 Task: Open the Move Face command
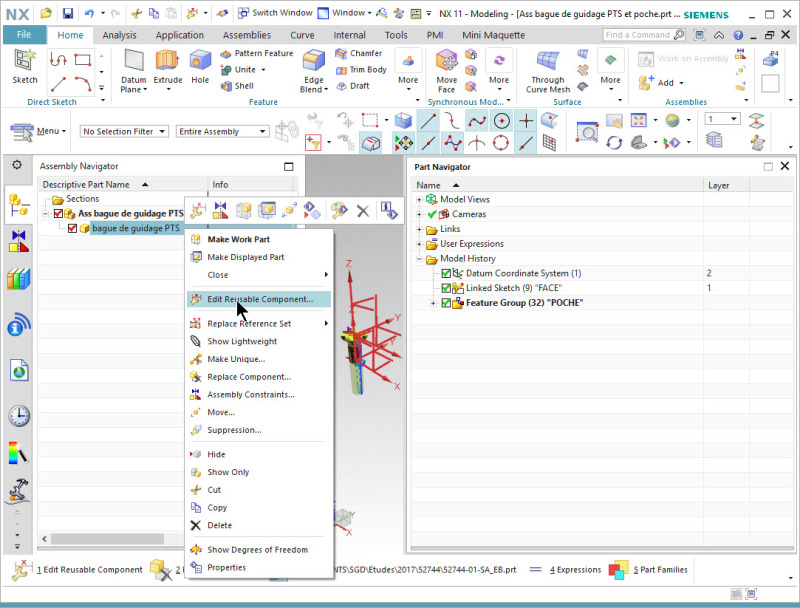[446, 71]
